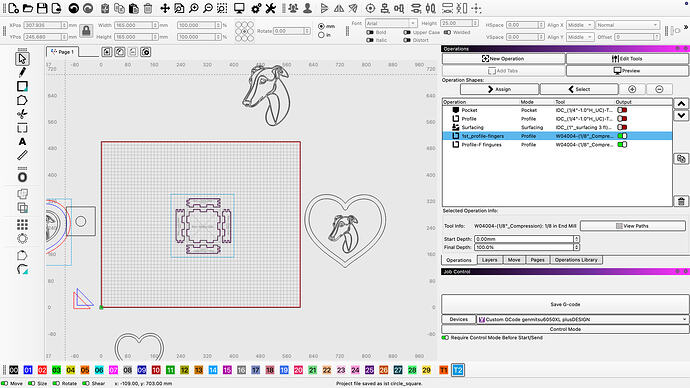
Task: Save project with floppy disk icon
Action: [42, 8]
